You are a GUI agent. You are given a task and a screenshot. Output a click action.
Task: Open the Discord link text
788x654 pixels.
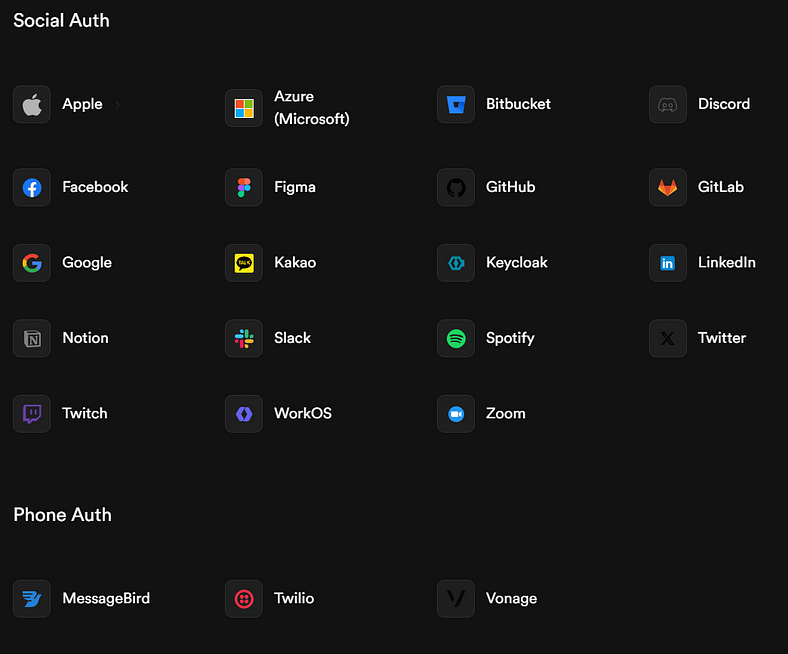click(x=724, y=104)
